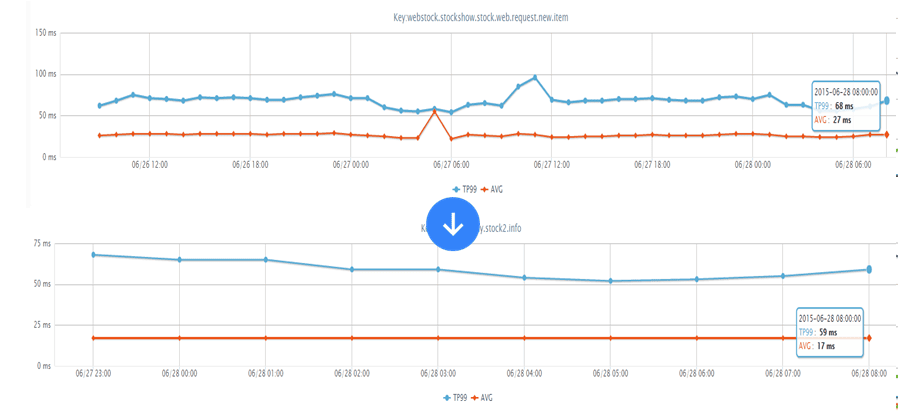Click bottom chart AVG point at 06/28 03:00
Image resolution: width=898 pixels, height=412 pixels.
tap(438, 338)
